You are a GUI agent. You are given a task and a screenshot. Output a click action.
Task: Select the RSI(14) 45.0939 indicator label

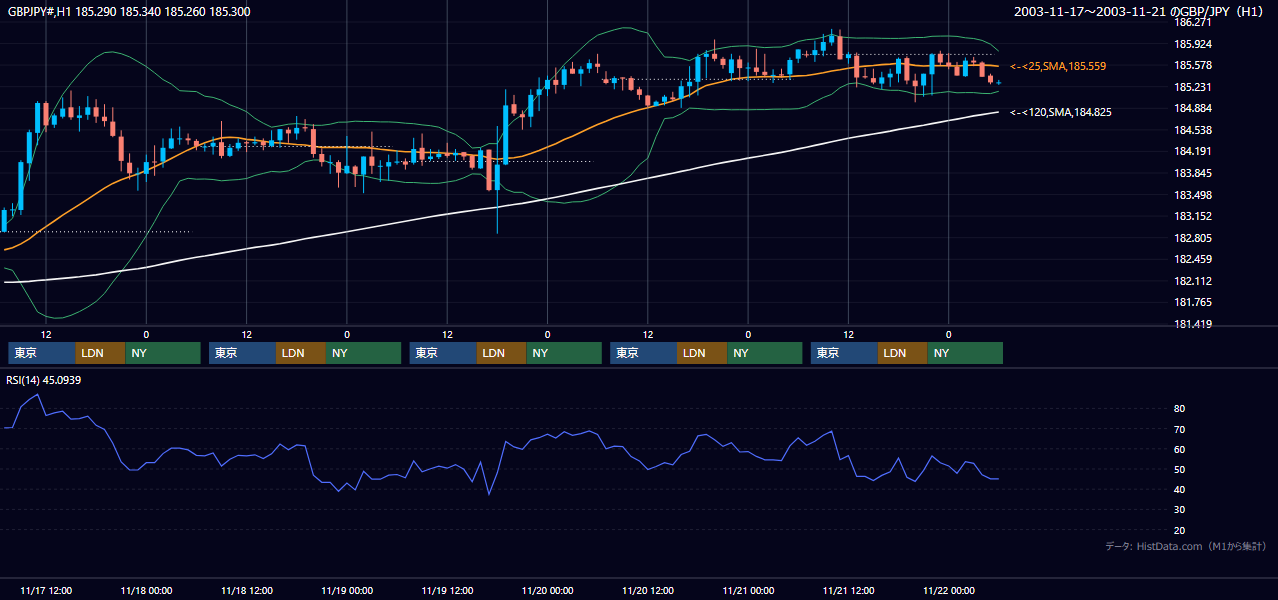point(43,380)
